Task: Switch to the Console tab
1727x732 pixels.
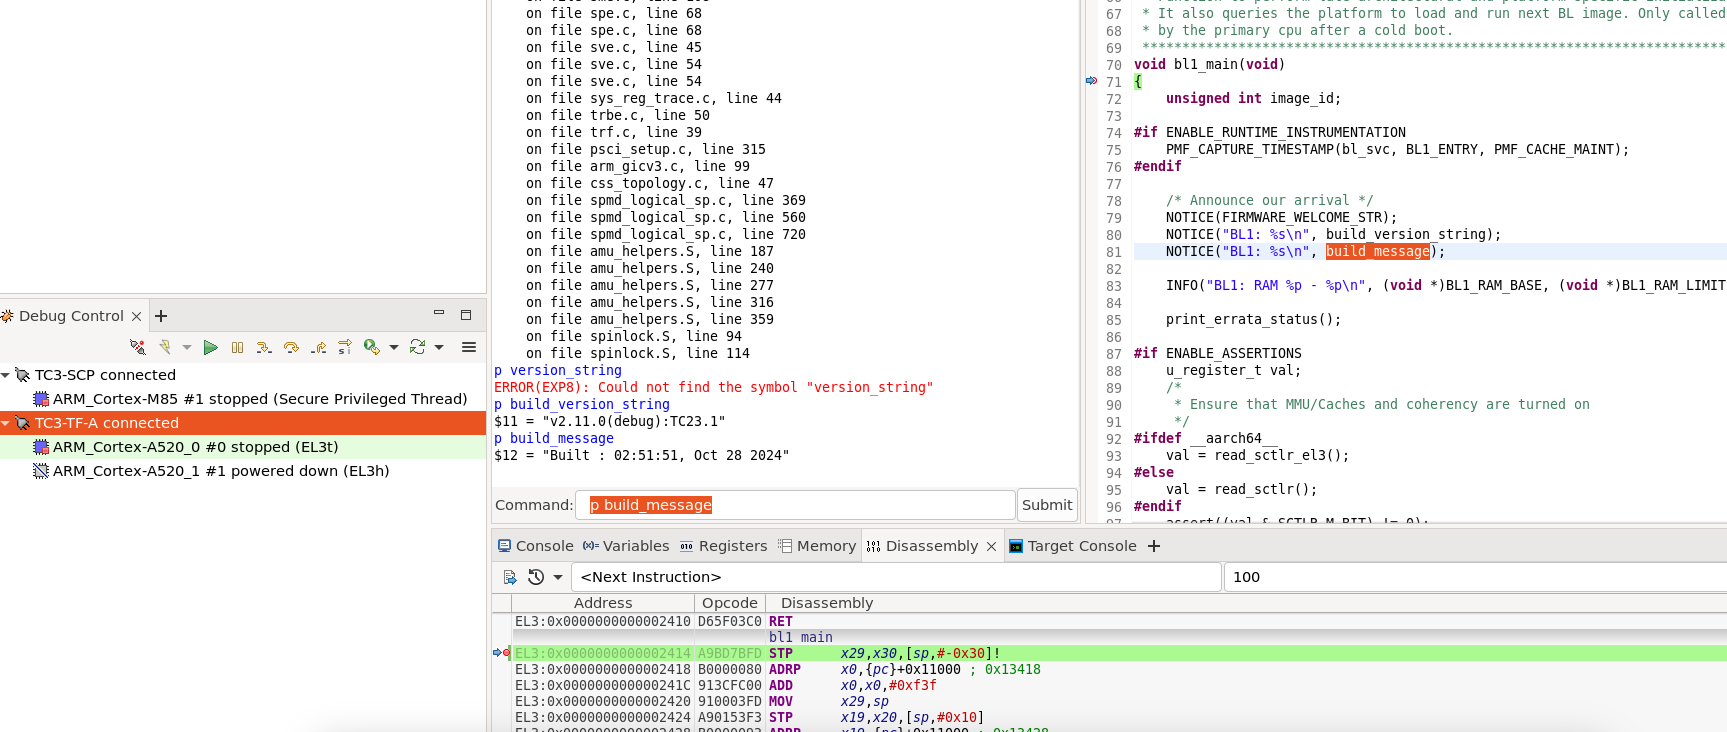Action: [x=536, y=546]
